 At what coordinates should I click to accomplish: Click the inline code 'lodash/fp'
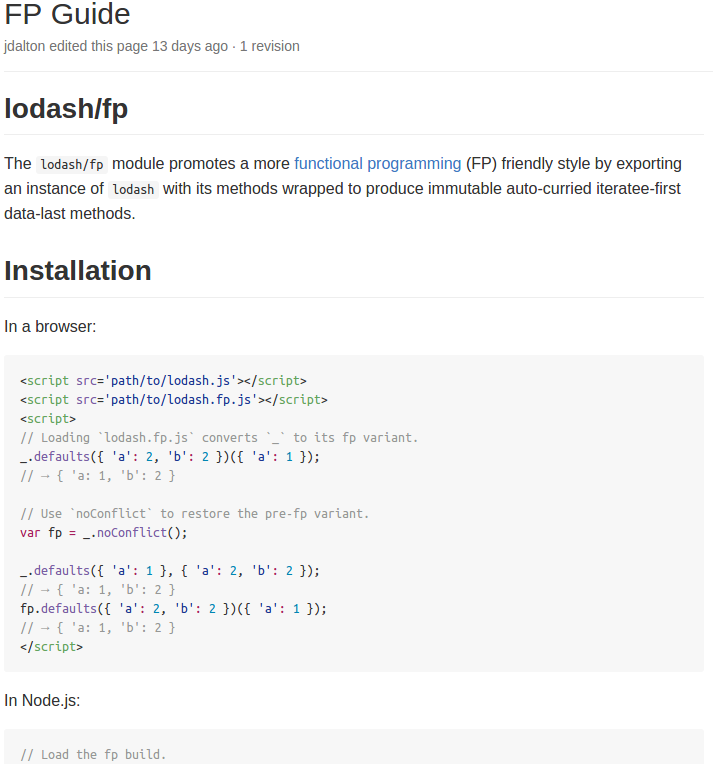point(72,165)
